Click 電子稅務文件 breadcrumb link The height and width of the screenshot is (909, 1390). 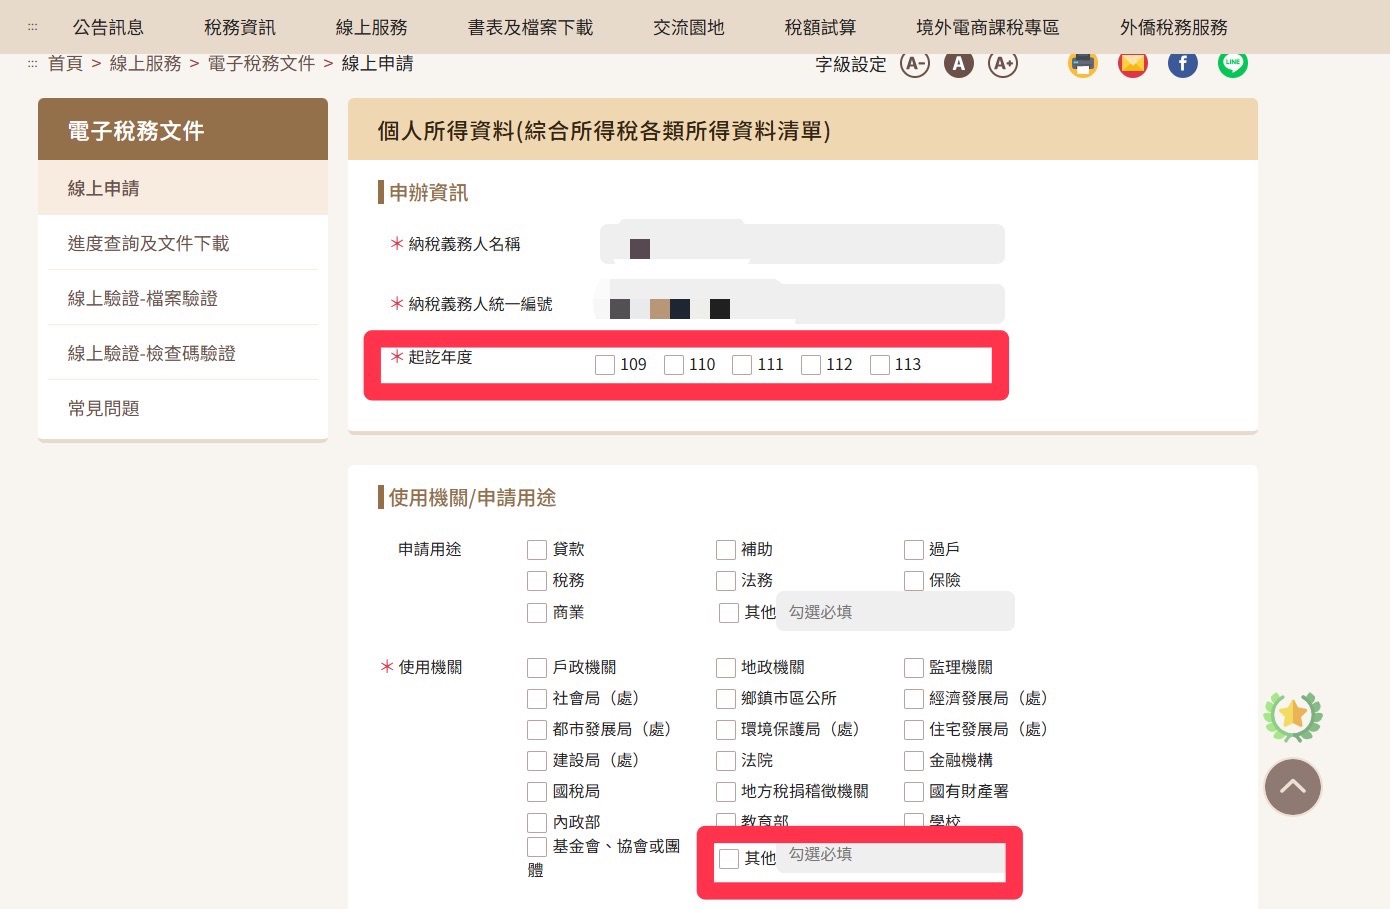pos(261,64)
